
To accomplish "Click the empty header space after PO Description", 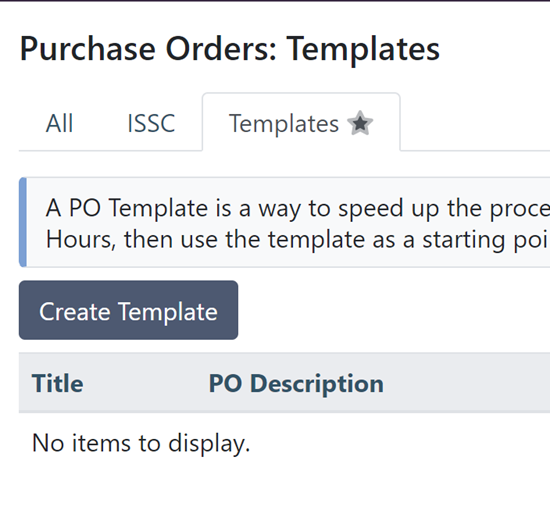I will click(x=467, y=383).
